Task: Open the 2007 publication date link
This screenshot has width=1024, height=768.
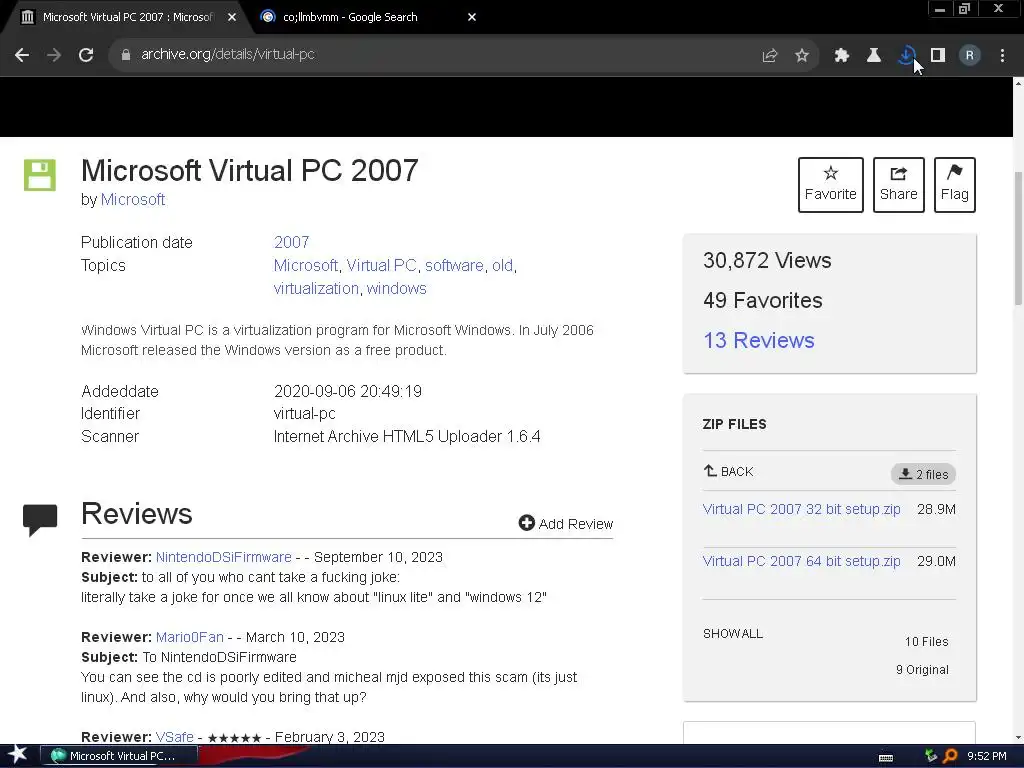Action: pos(291,242)
